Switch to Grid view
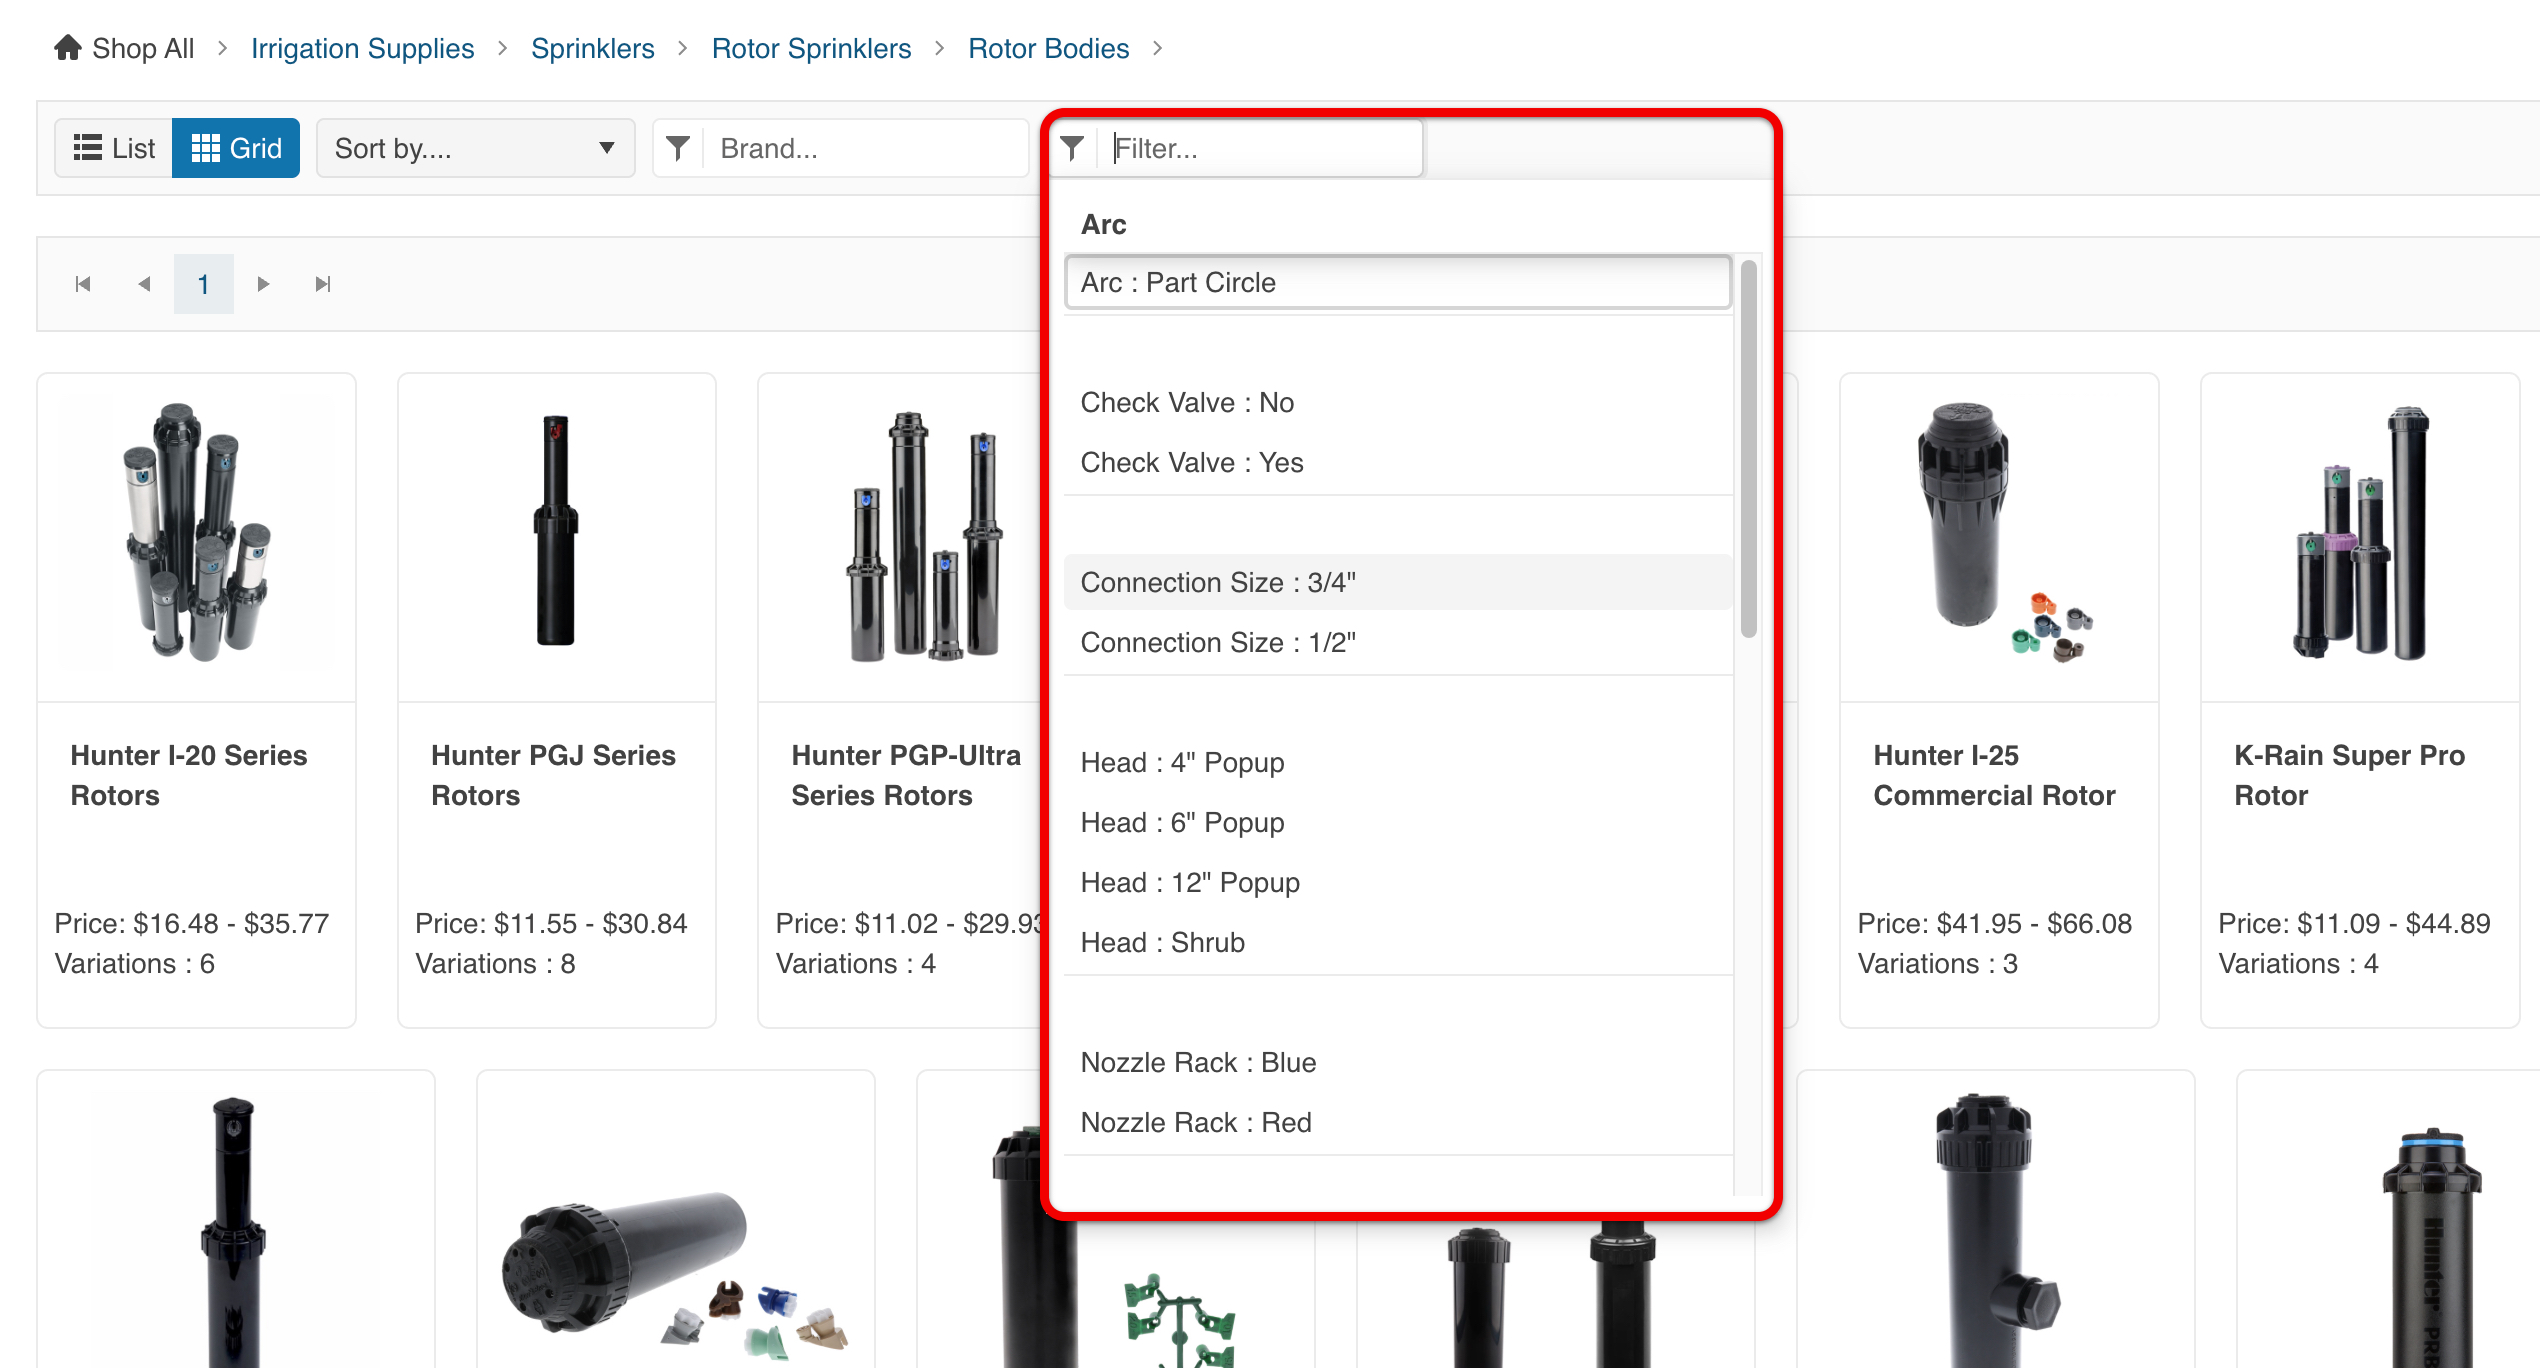The image size is (2540, 1368). click(236, 149)
